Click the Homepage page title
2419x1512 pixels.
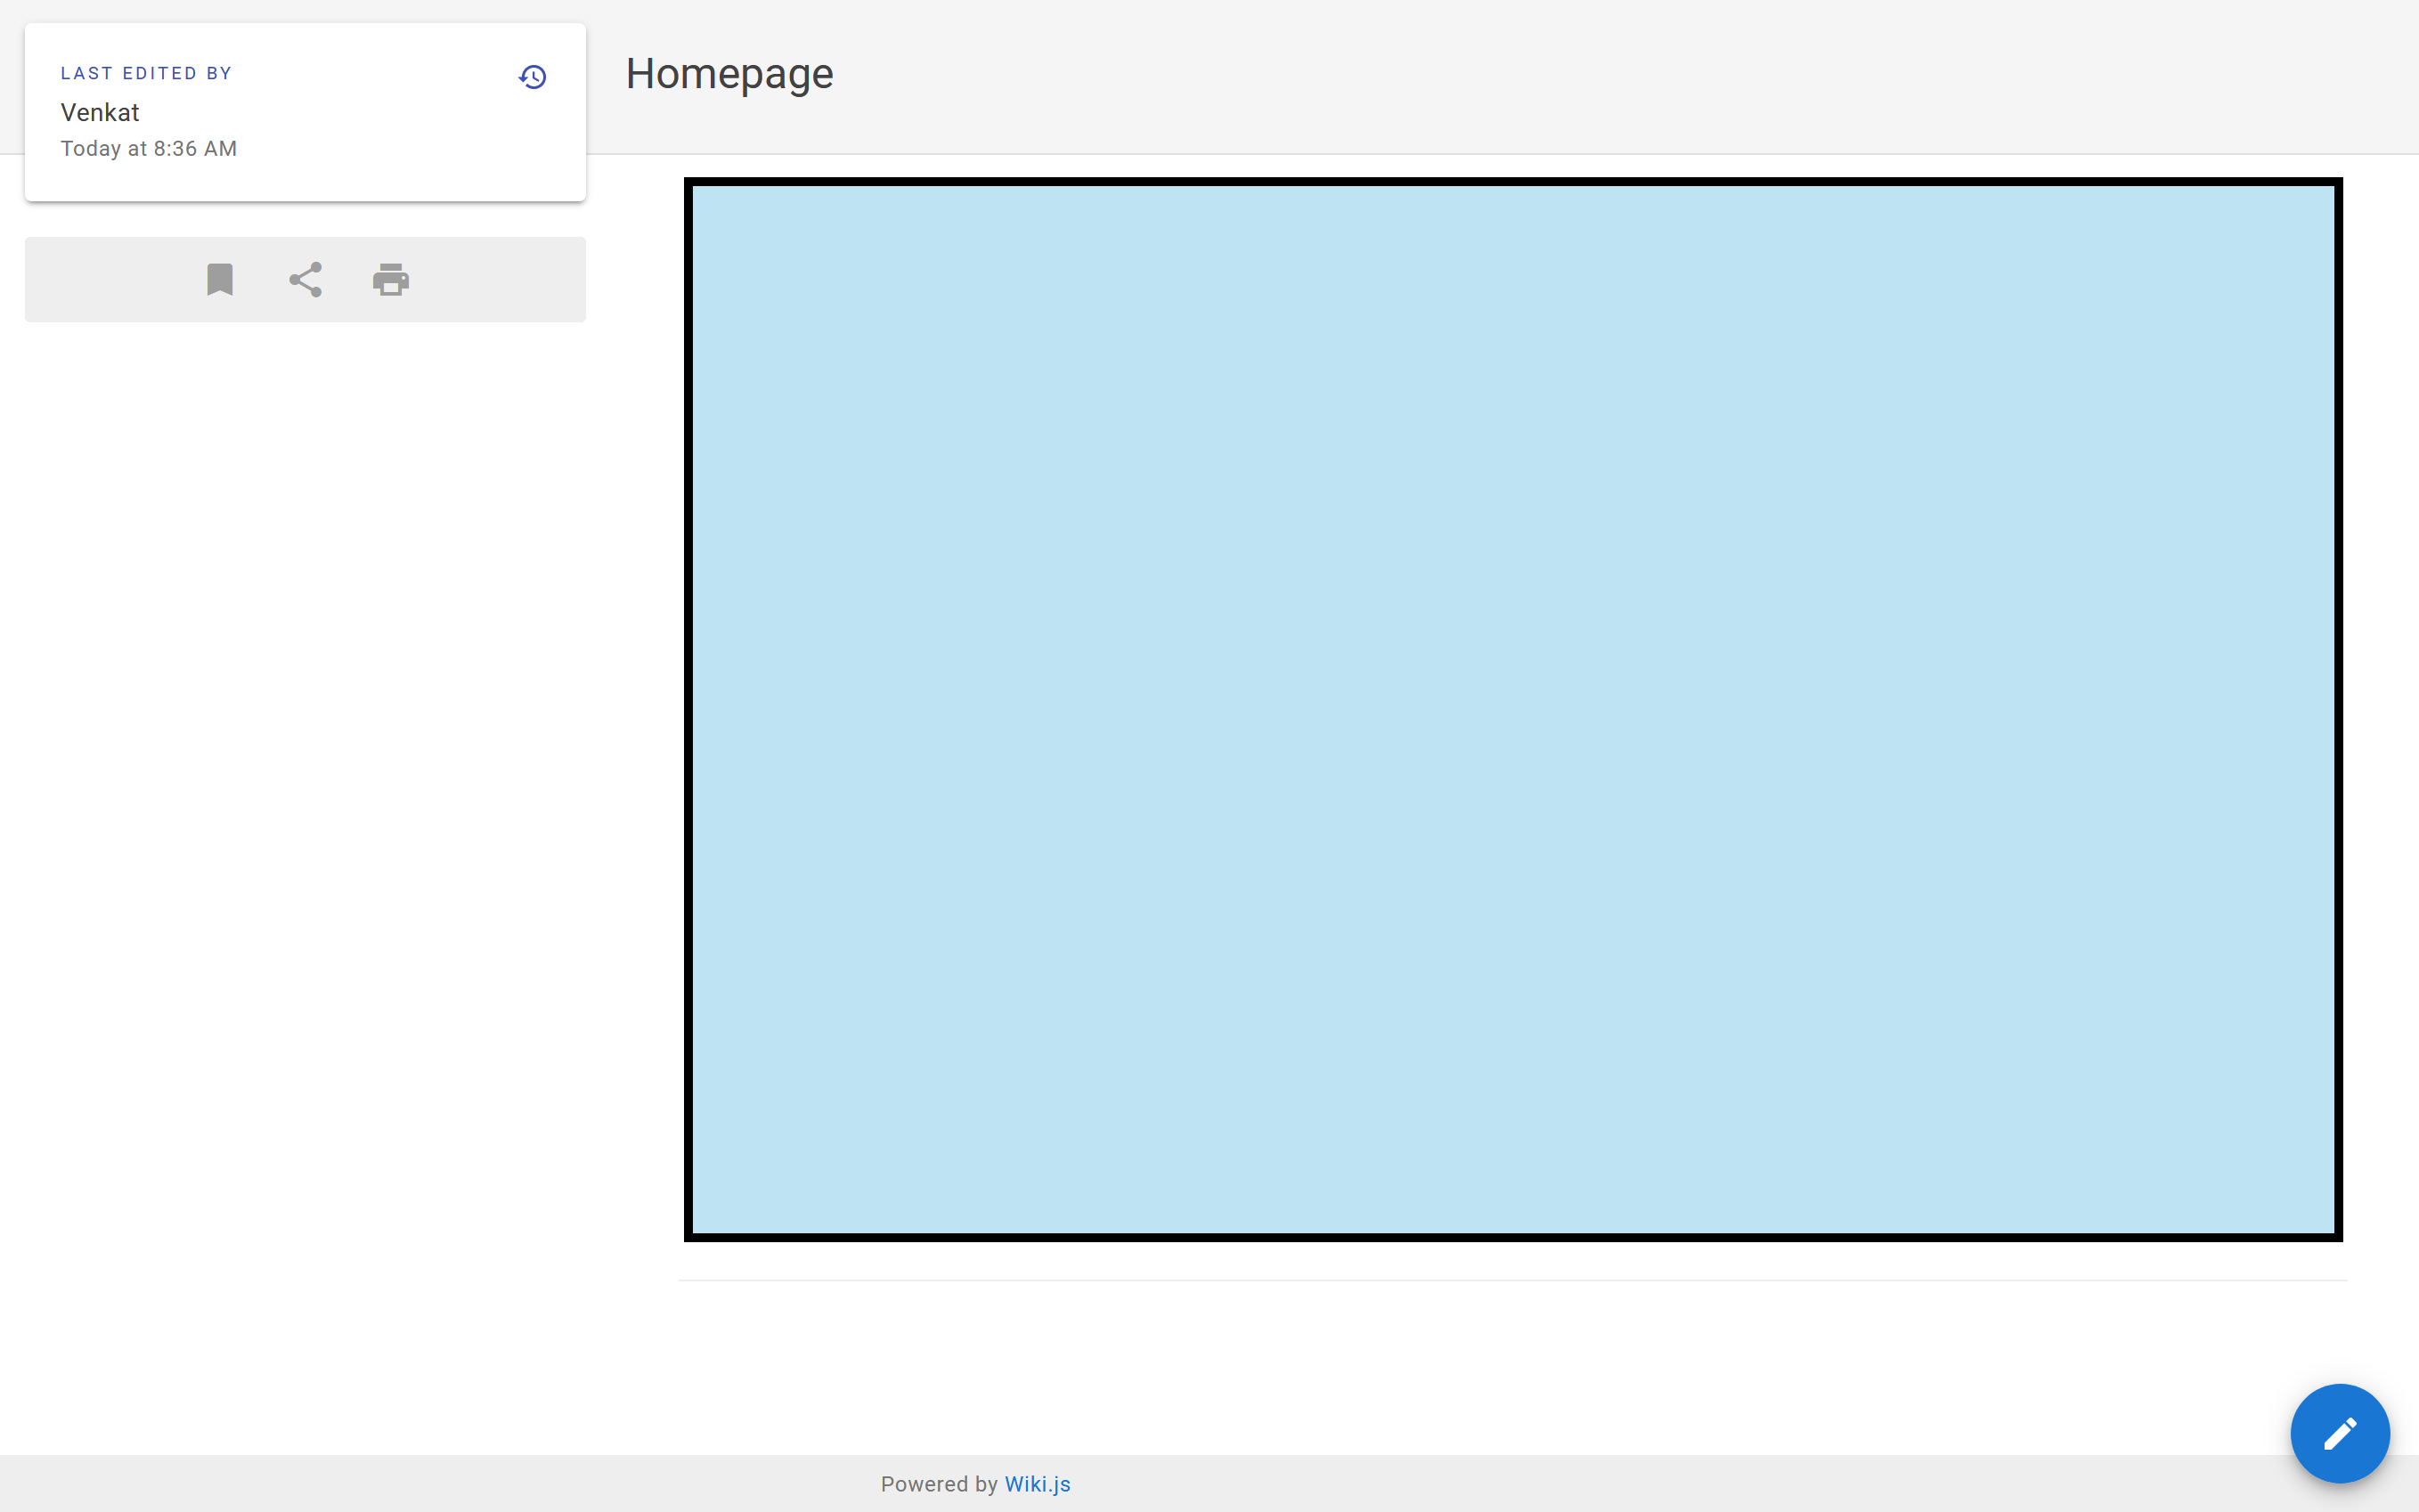pos(729,74)
